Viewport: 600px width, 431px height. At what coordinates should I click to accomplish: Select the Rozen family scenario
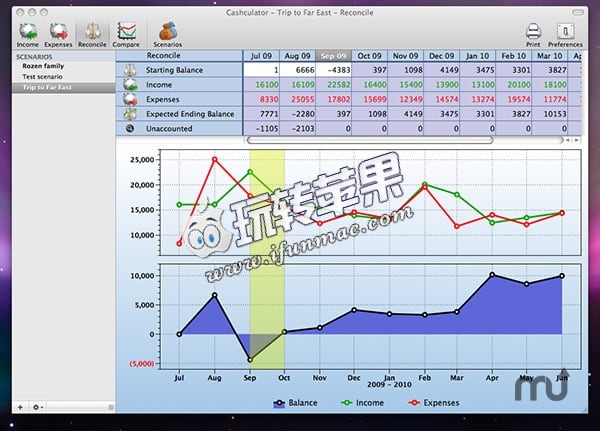pos(43,66)
